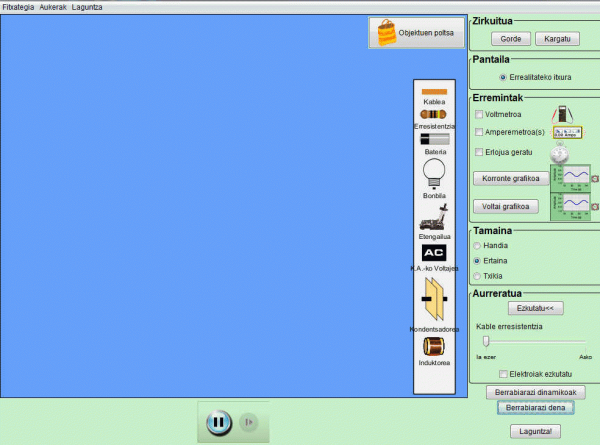This screenshot has height=445, width=600.
Task: Choose the Bonbilla light bulb icon
Action: tap(434, 173)
